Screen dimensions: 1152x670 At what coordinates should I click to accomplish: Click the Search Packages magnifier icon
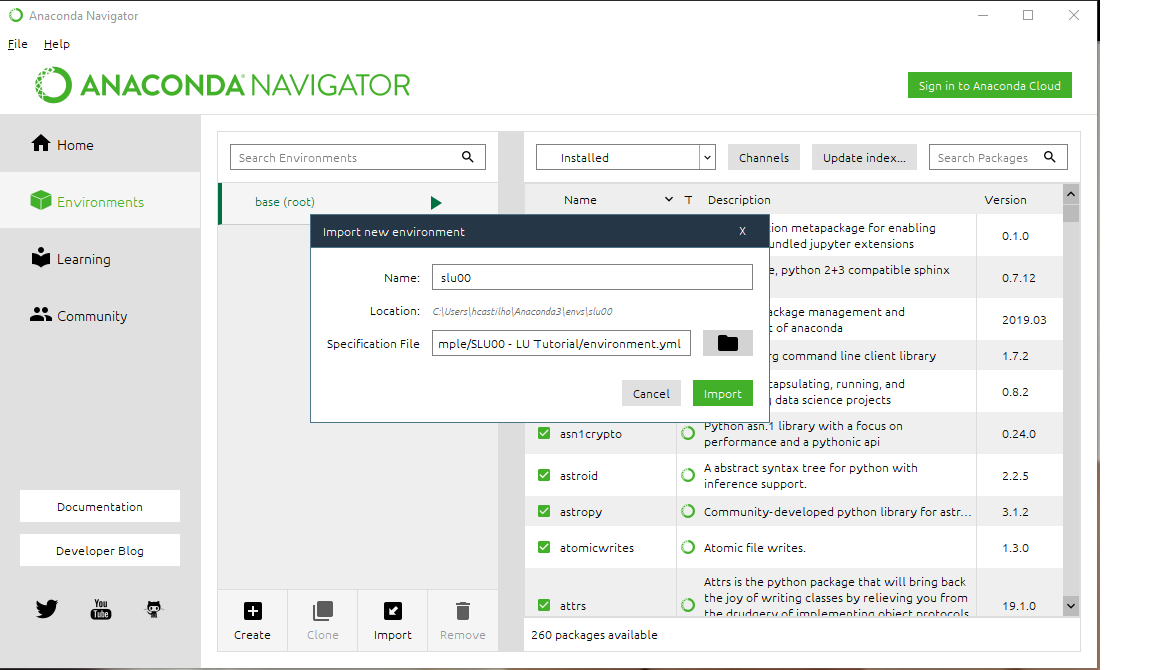coord(1050,156)
